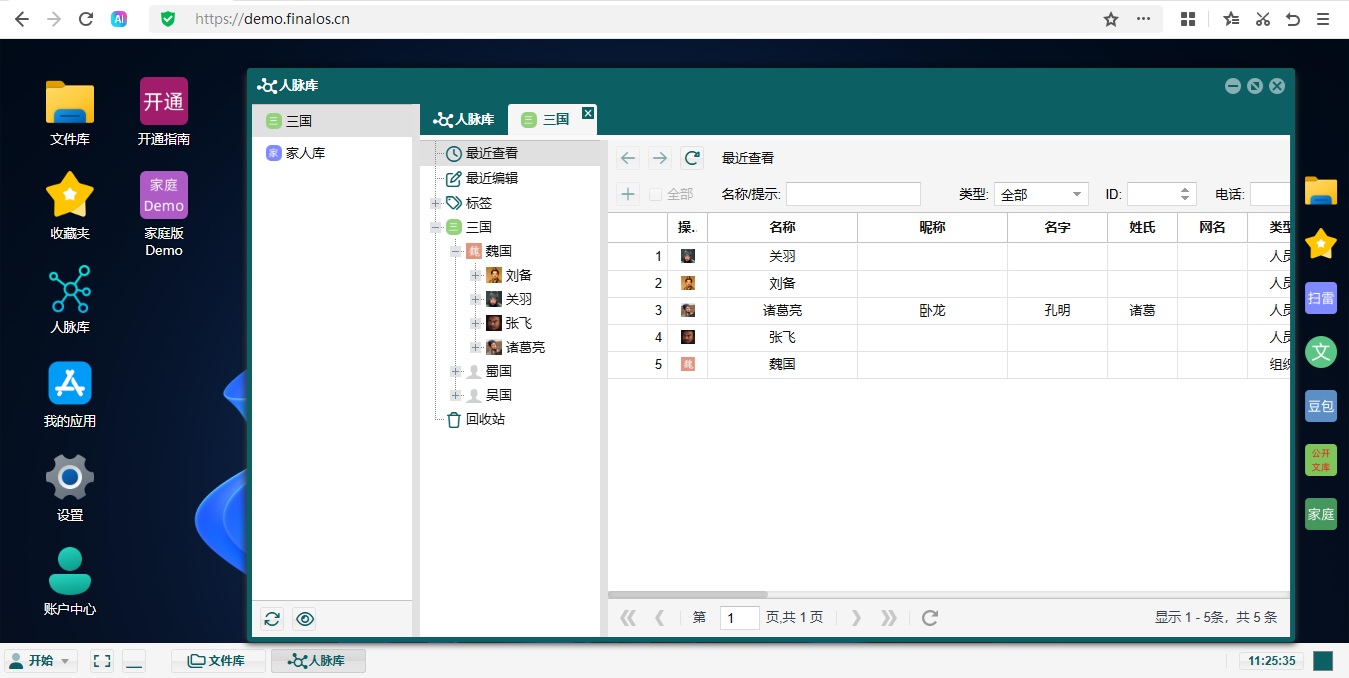Open 回收站 in the tree
This screenshot has width=1349, height=678.
point(485,419)
